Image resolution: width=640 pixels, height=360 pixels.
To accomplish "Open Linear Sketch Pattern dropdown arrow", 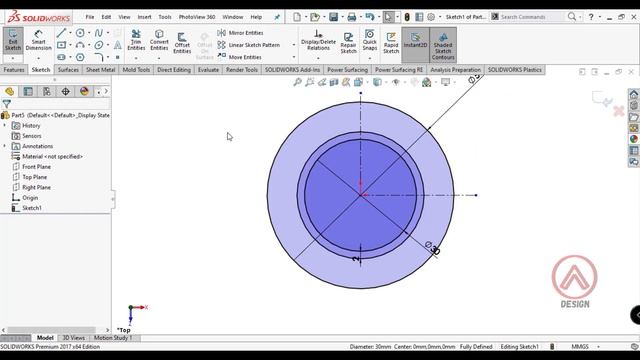I will [293, 45].
